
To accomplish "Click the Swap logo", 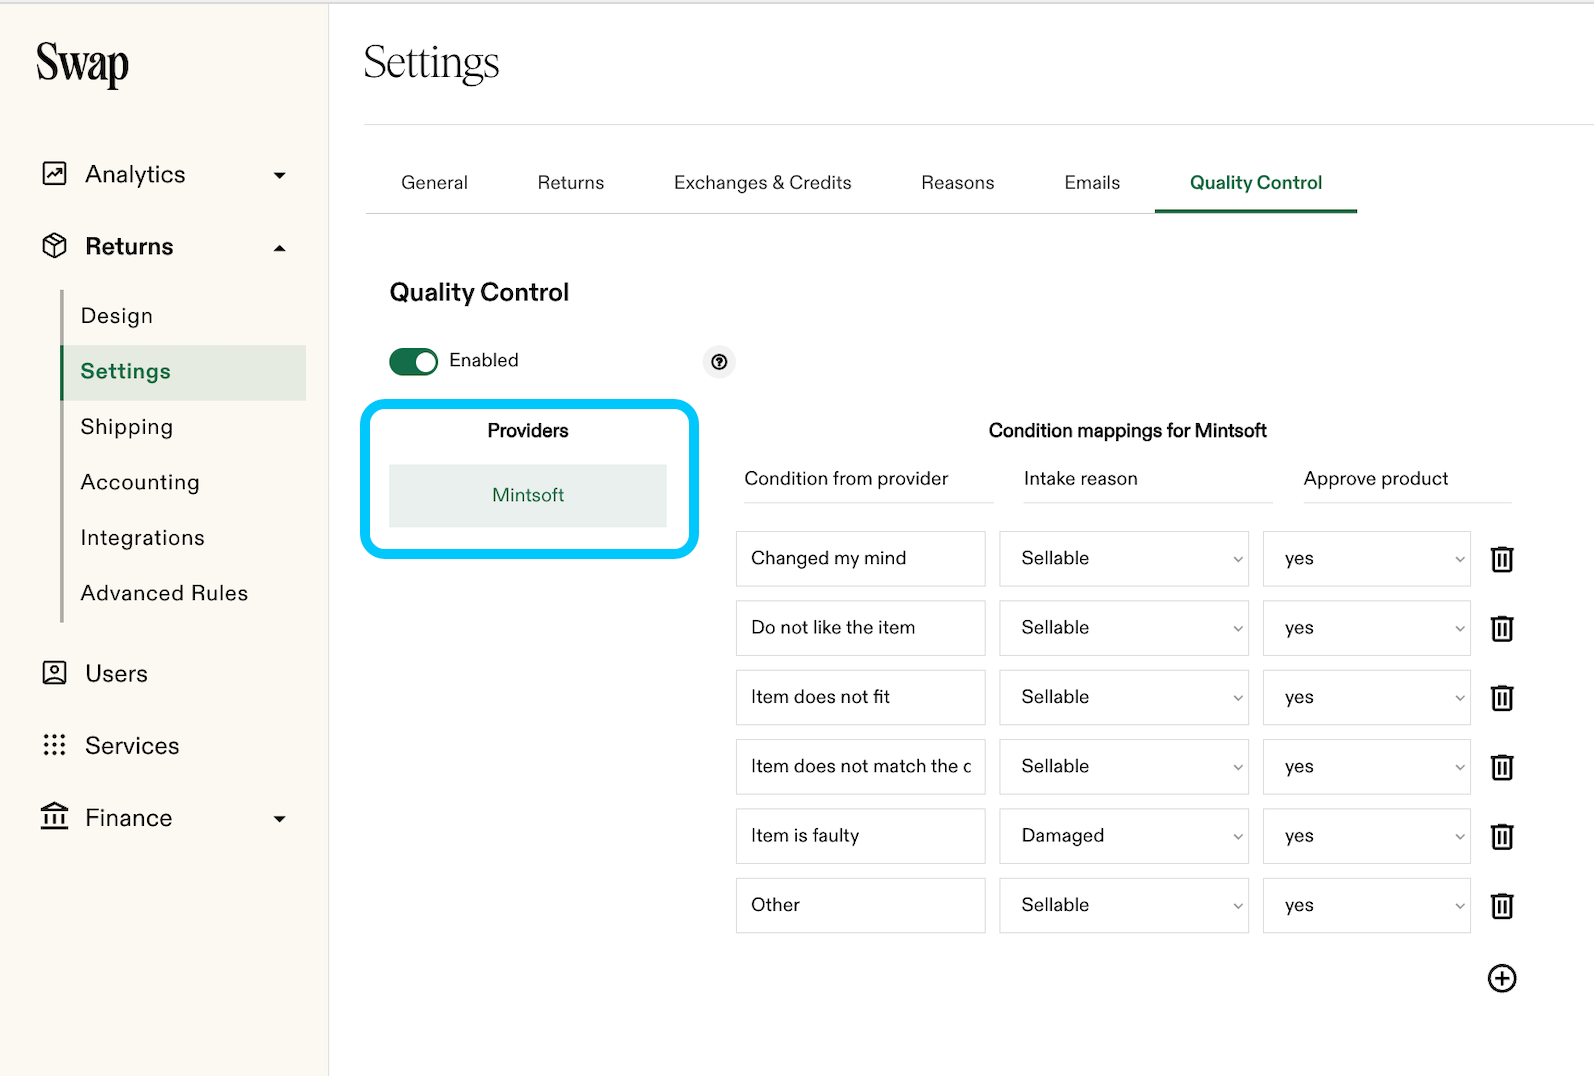I will [82, 64].
